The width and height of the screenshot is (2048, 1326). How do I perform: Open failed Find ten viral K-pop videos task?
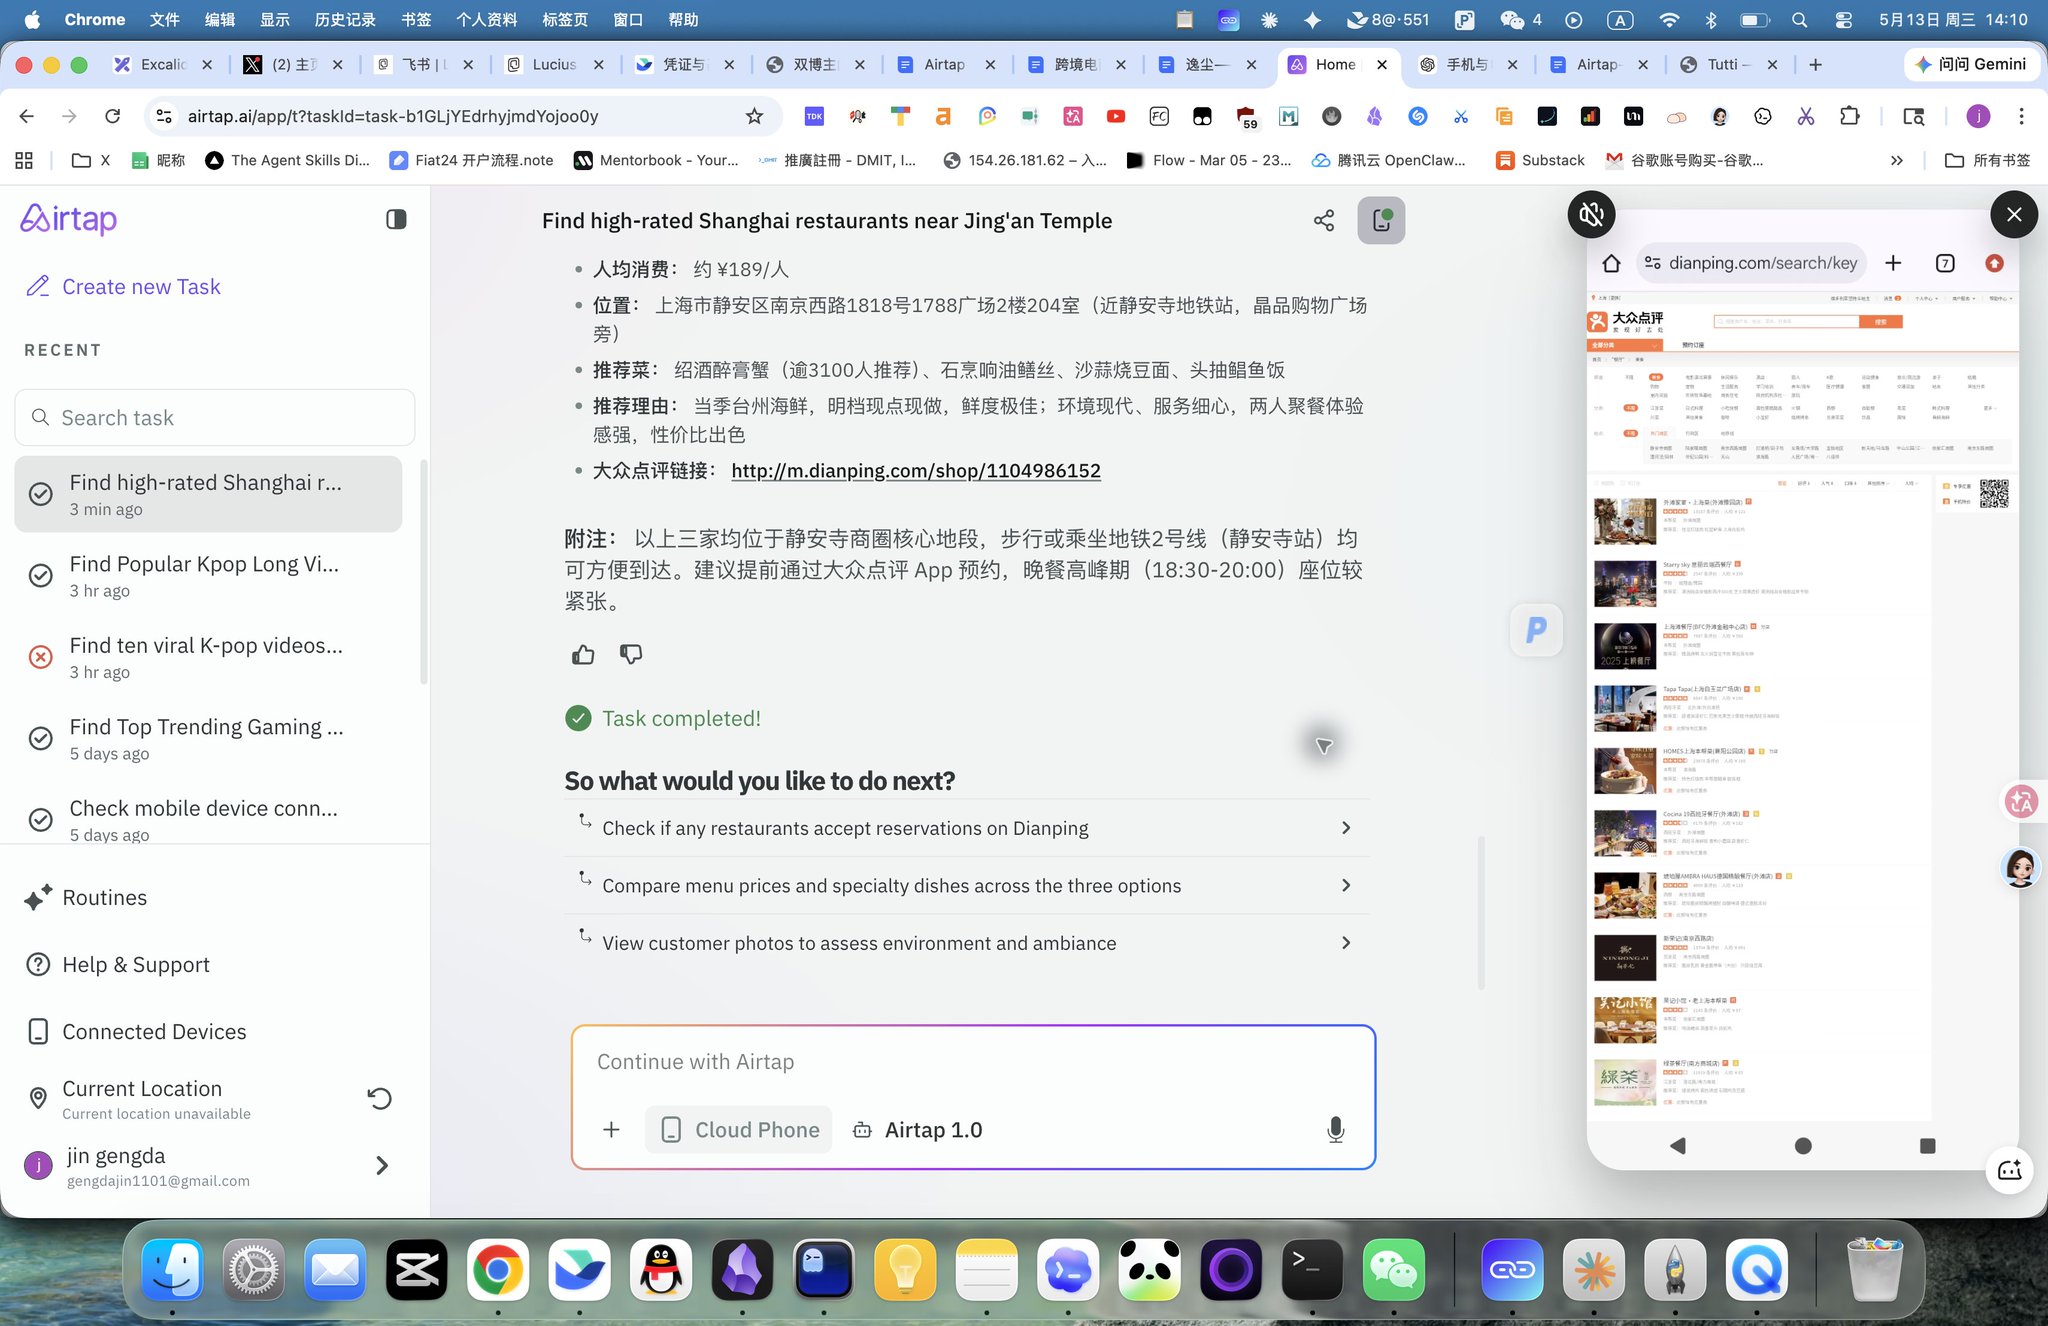(208, 657)
